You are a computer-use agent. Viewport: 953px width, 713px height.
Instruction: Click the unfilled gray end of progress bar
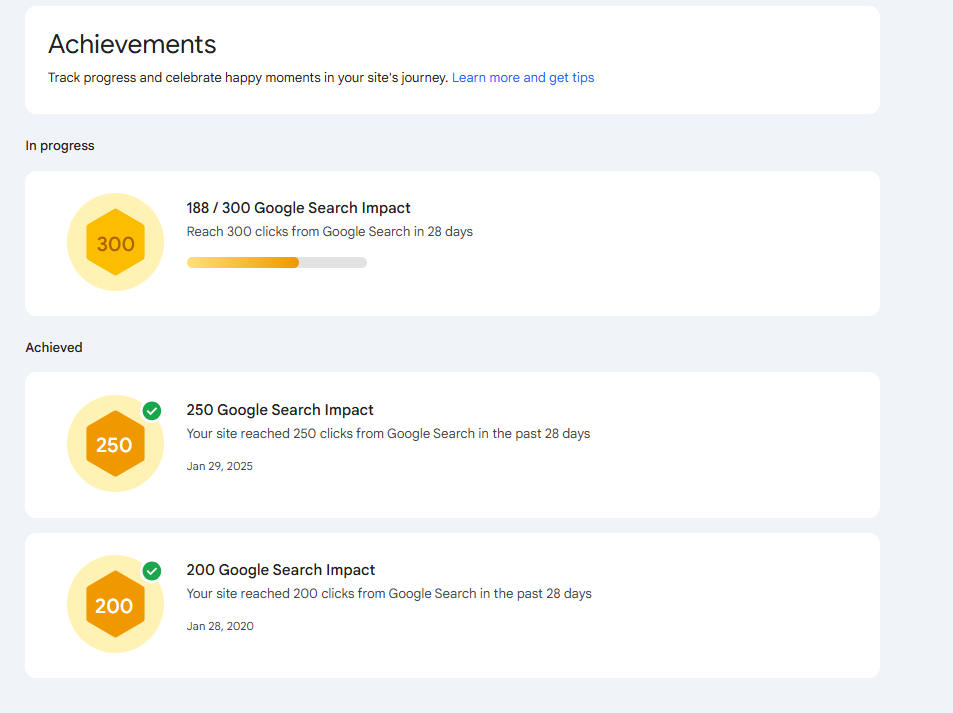[335, 263]
